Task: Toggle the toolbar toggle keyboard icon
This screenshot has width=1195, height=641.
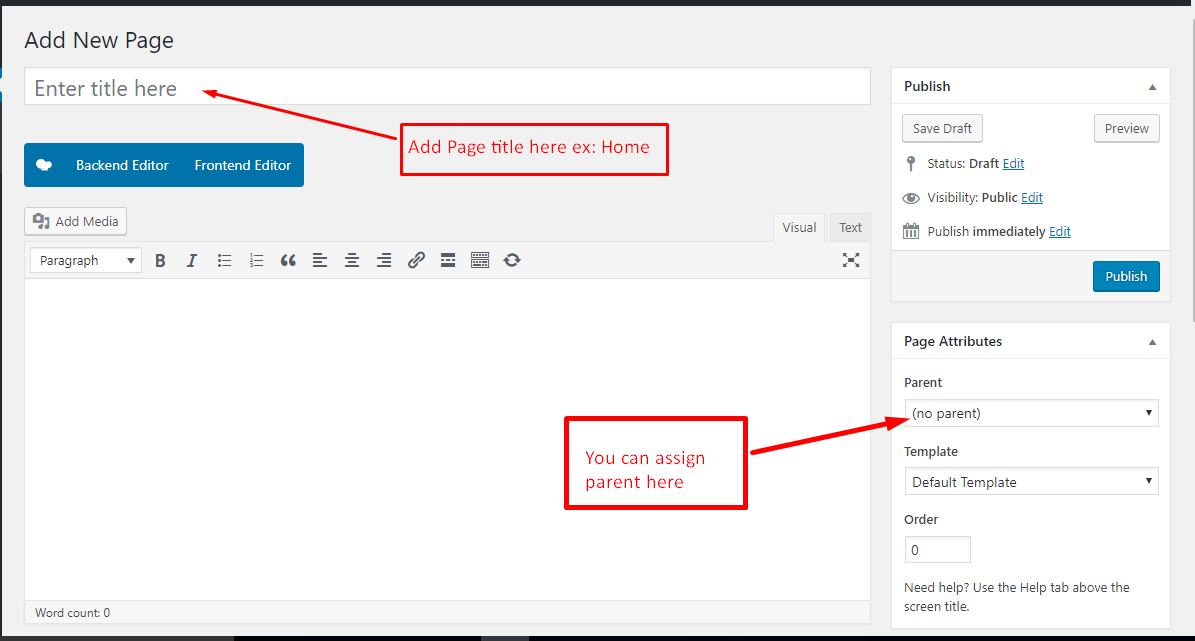Action: 480,260
